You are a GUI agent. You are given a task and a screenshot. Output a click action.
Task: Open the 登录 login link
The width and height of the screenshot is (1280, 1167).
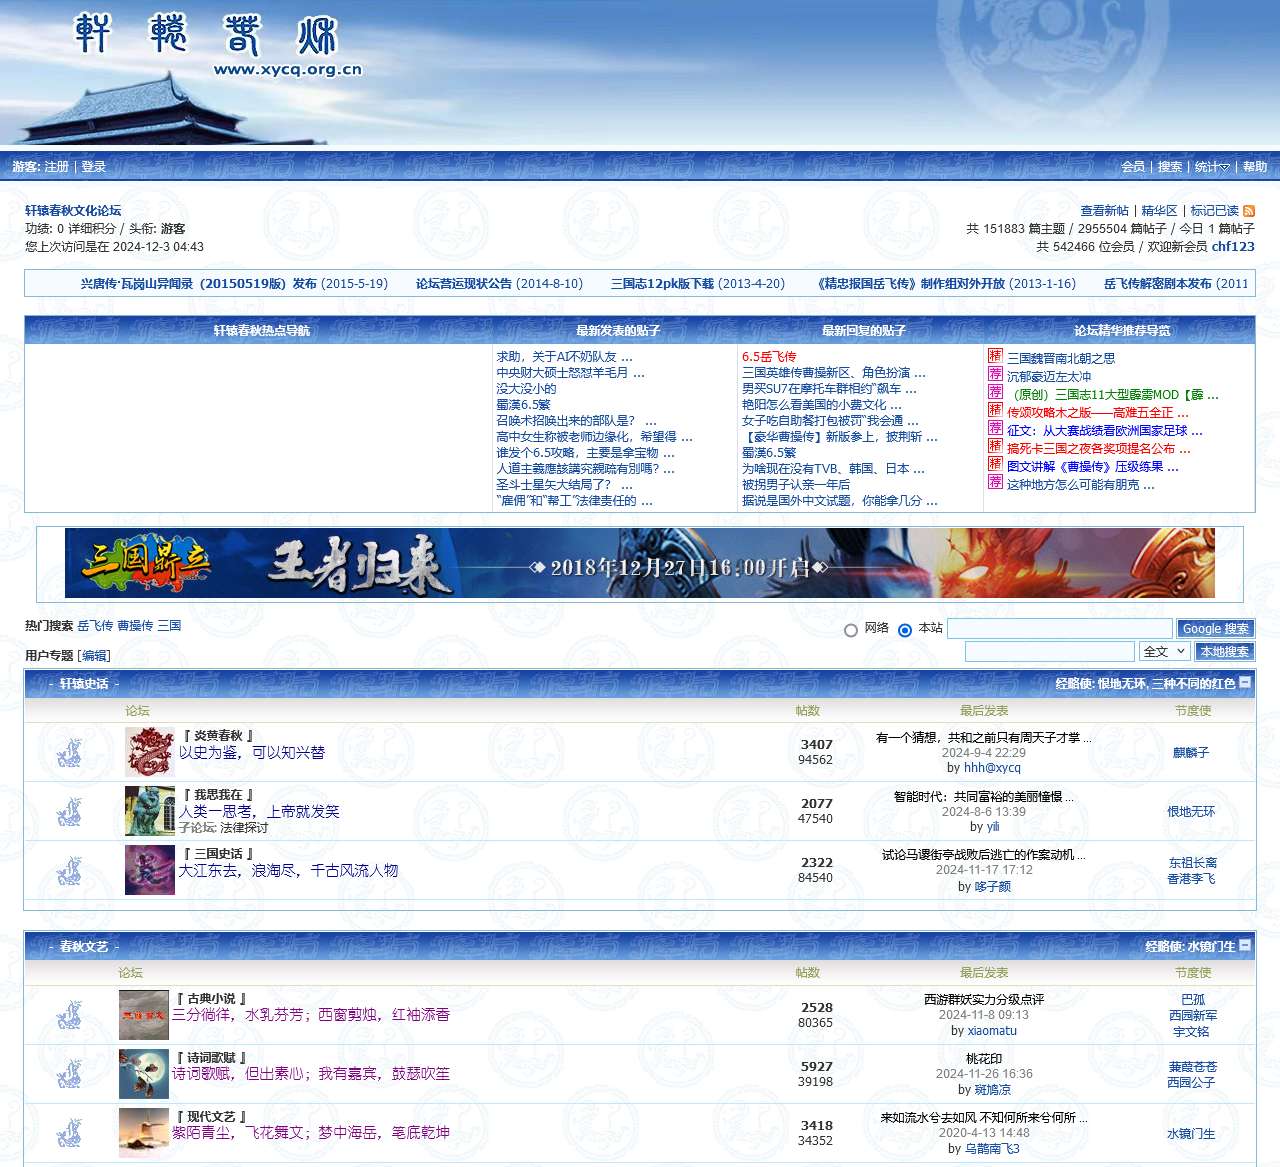point(94,167)
